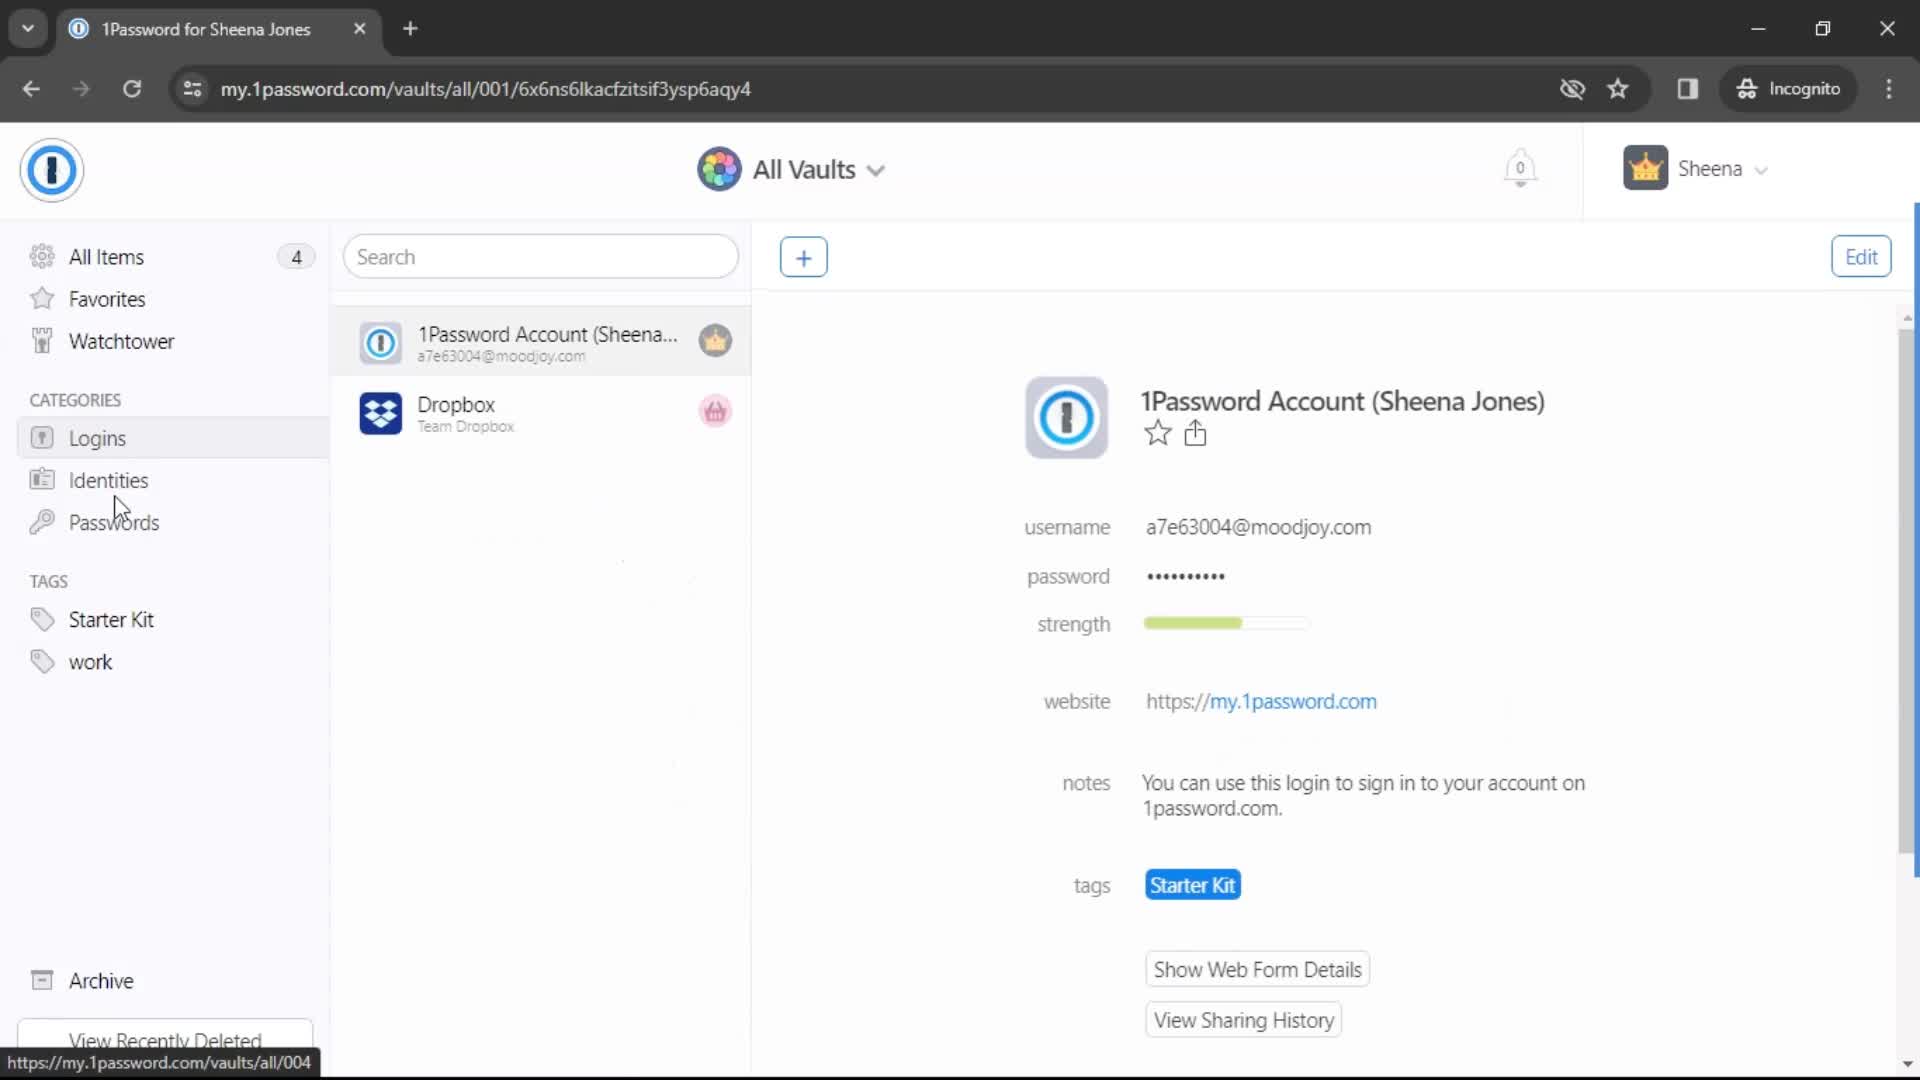The height and width of the screenshot is (1080, 1920).
Task: Select the work tag in sidebar
Action: coord(91,662)
